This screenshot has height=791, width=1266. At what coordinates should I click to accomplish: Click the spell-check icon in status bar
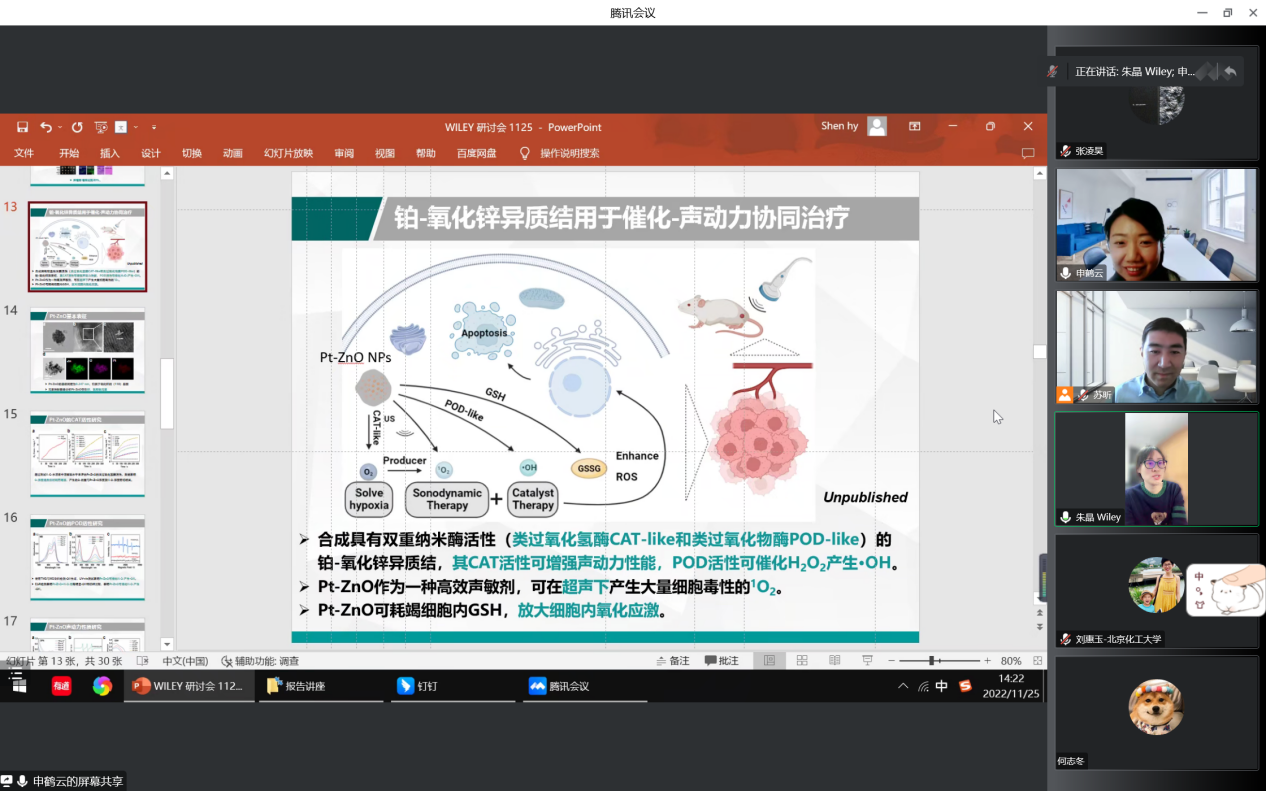pos(143,661)
